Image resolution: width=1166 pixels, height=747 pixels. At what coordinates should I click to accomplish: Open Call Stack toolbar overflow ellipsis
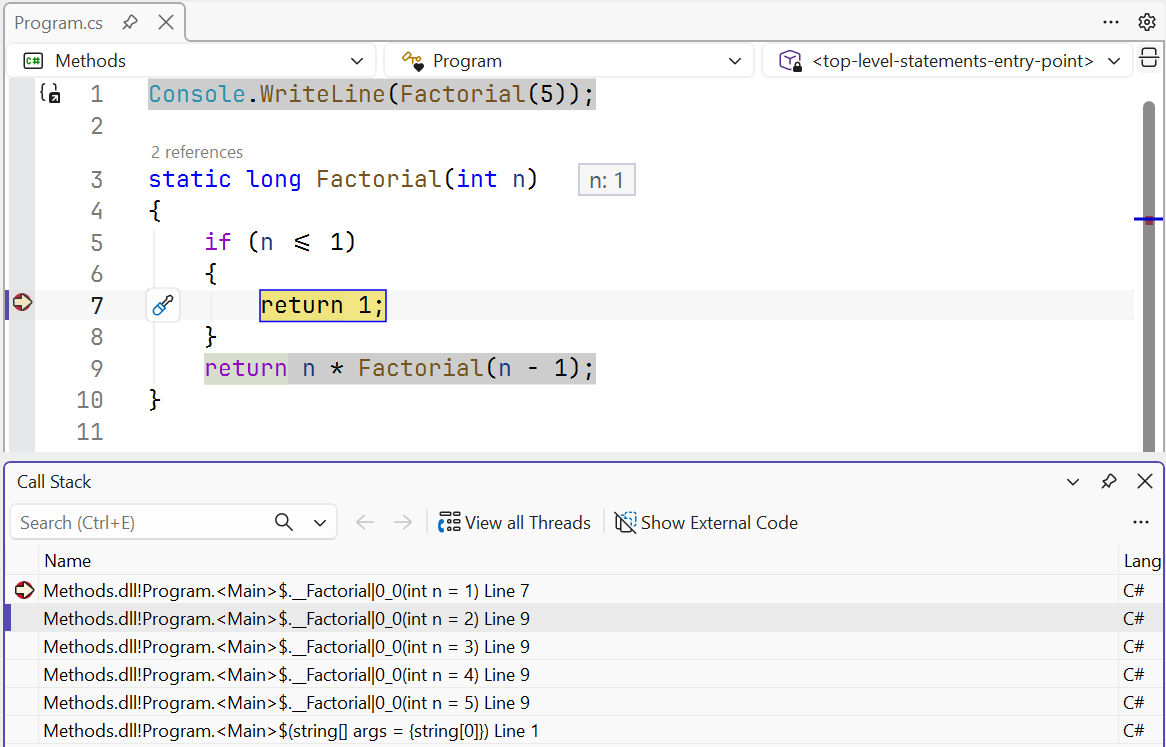[x=1141, y=523]
